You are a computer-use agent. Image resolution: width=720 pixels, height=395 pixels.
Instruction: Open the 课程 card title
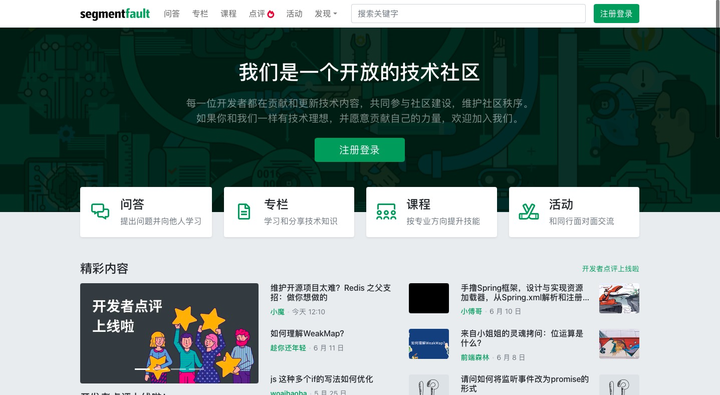(418, 204)
